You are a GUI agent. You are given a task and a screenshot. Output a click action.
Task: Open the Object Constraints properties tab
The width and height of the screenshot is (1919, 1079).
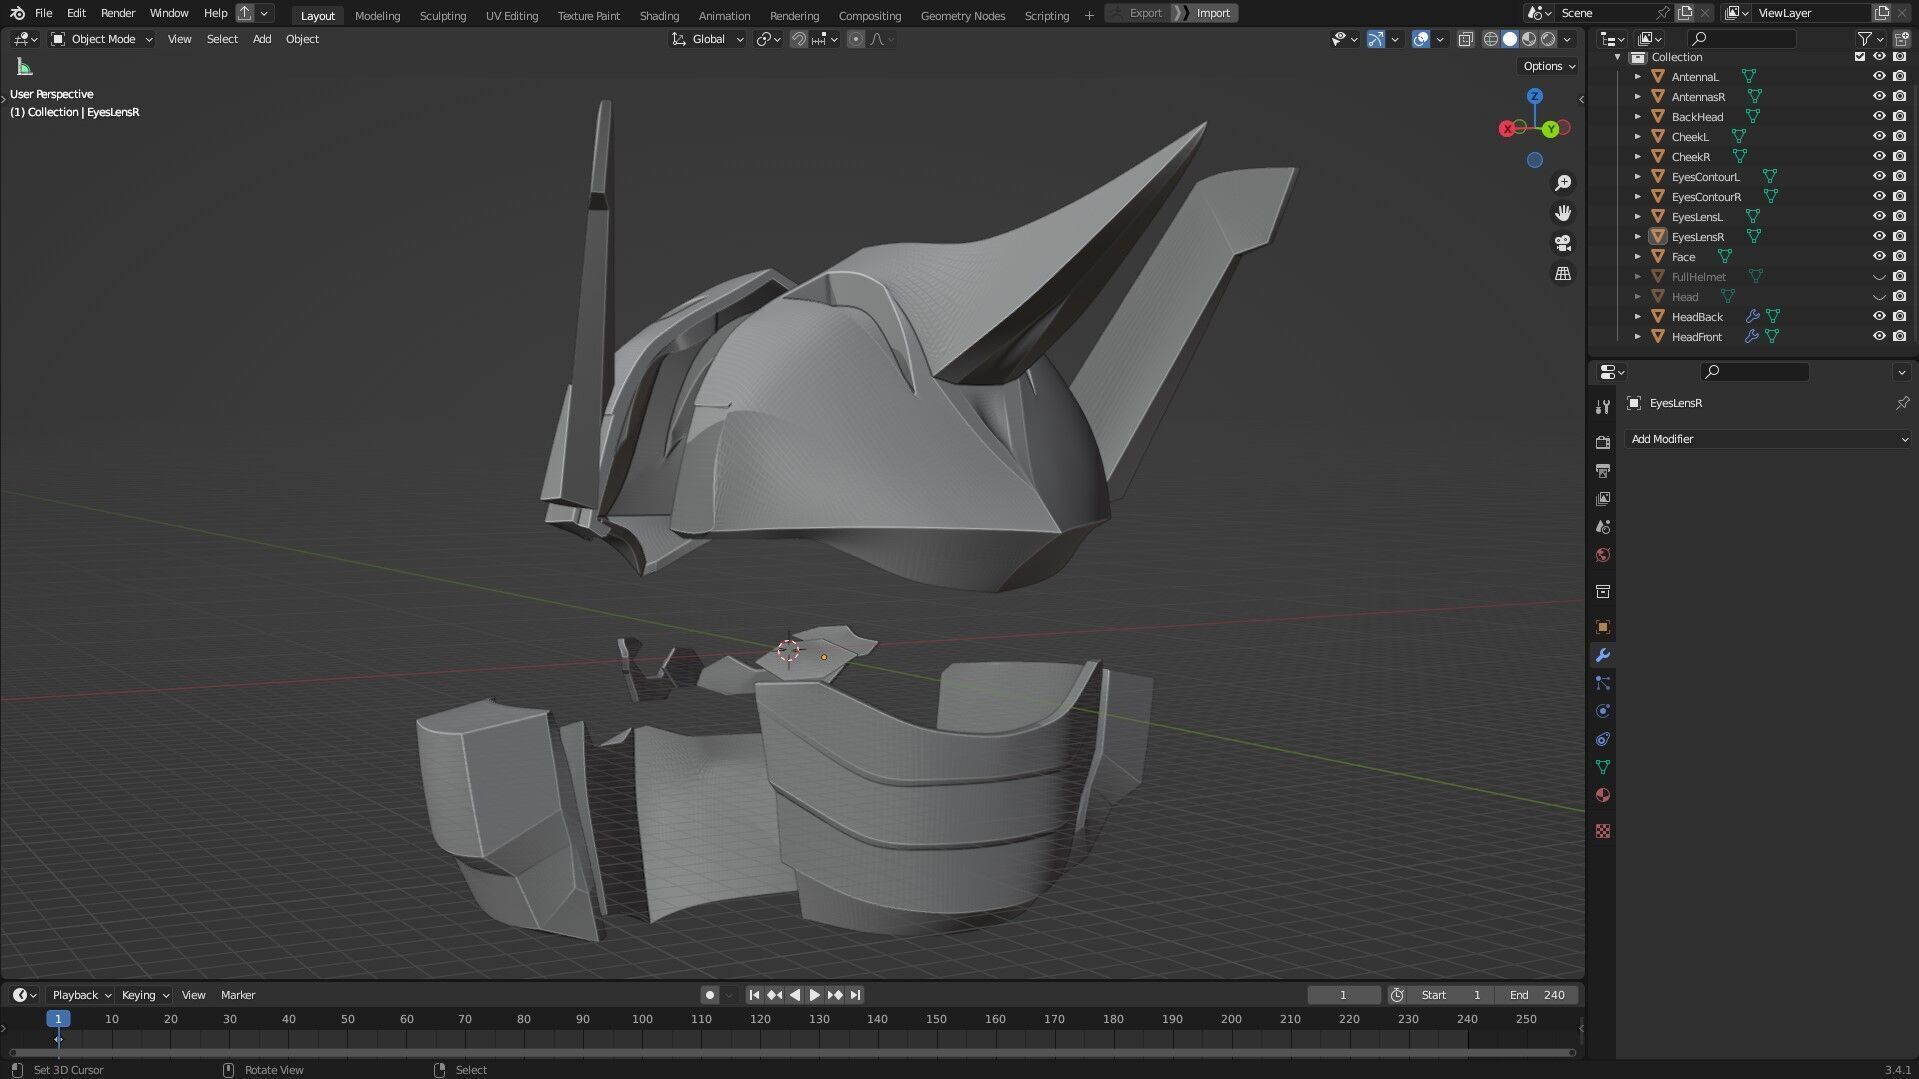[x=1602, y=739]
